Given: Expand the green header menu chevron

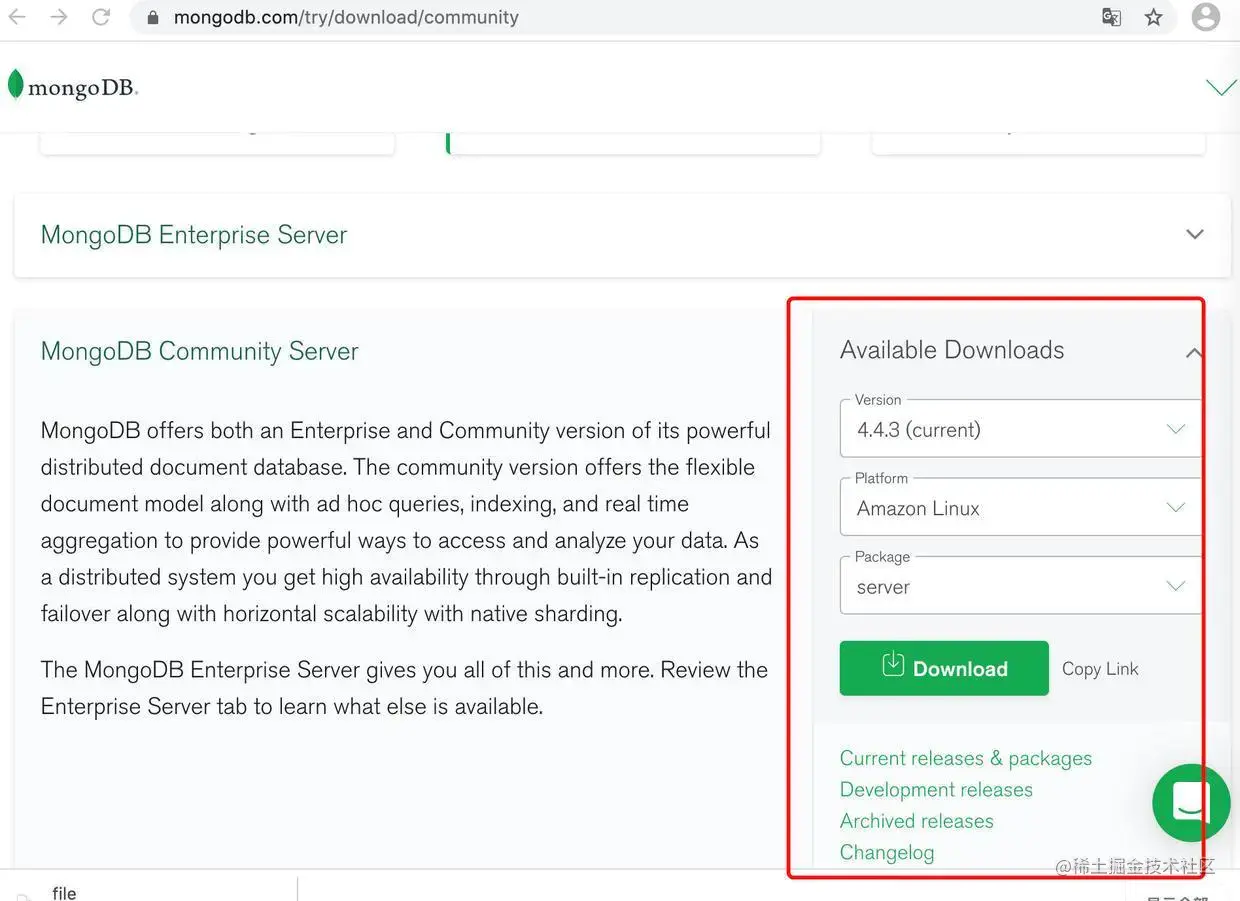Looking at the screenshot, I should click(1221, 87).
